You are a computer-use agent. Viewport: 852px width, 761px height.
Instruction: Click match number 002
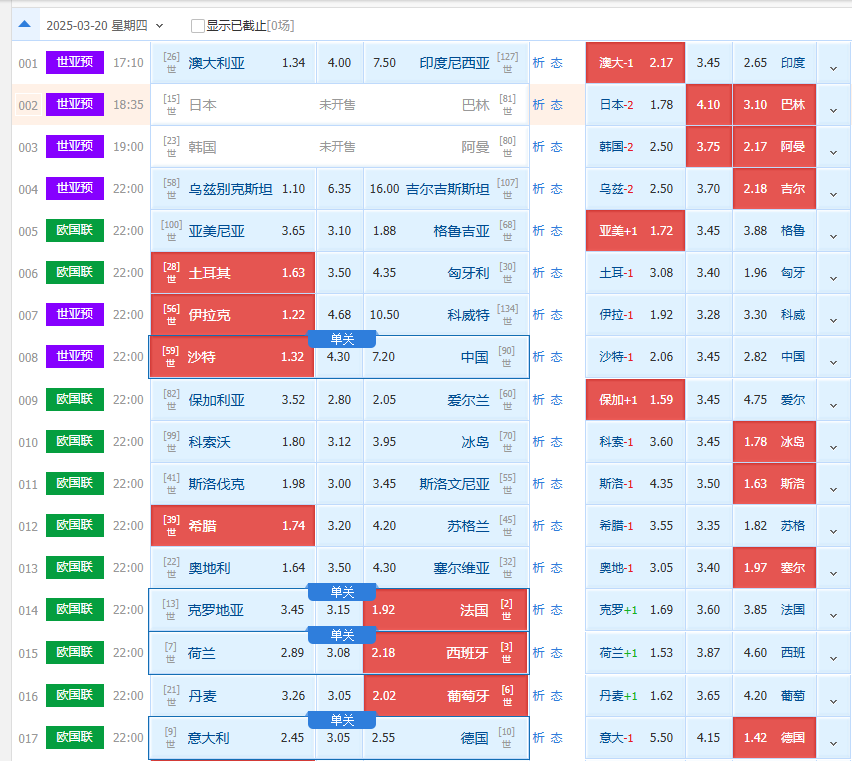tap(28, 105)
